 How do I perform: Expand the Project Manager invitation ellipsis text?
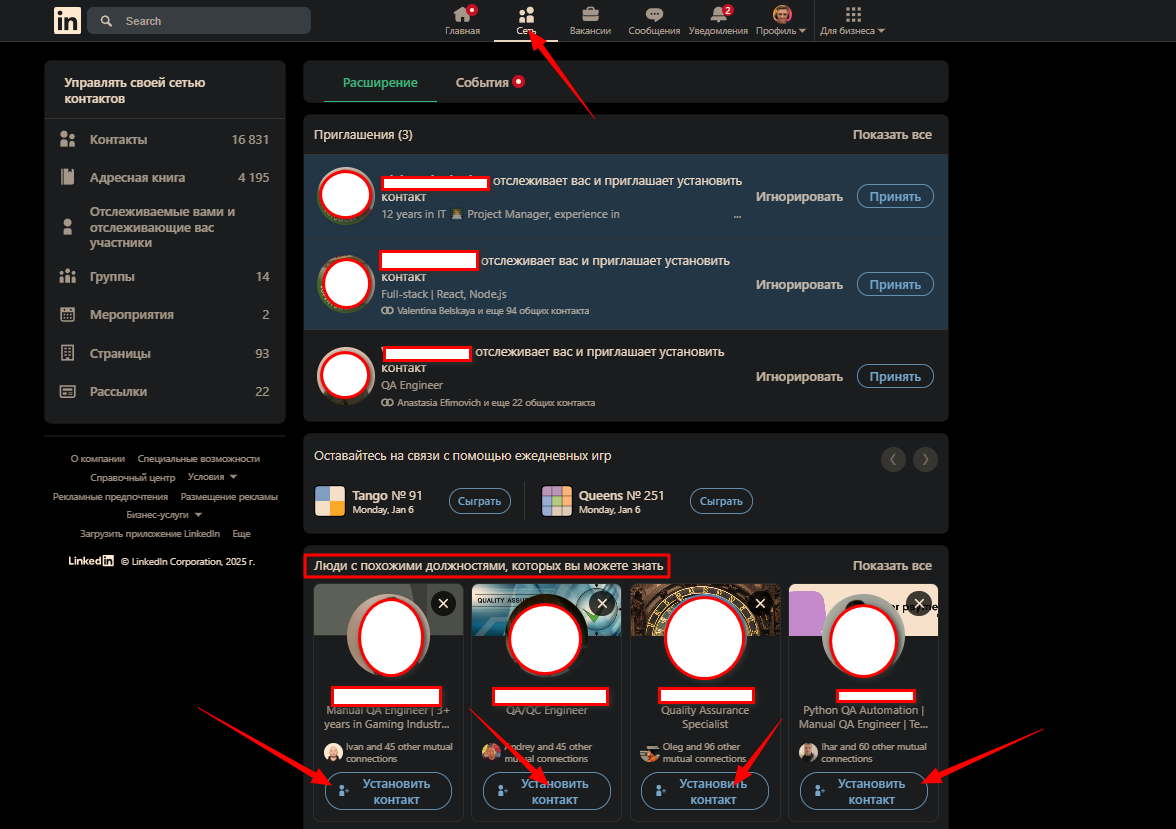pos(737,215)
